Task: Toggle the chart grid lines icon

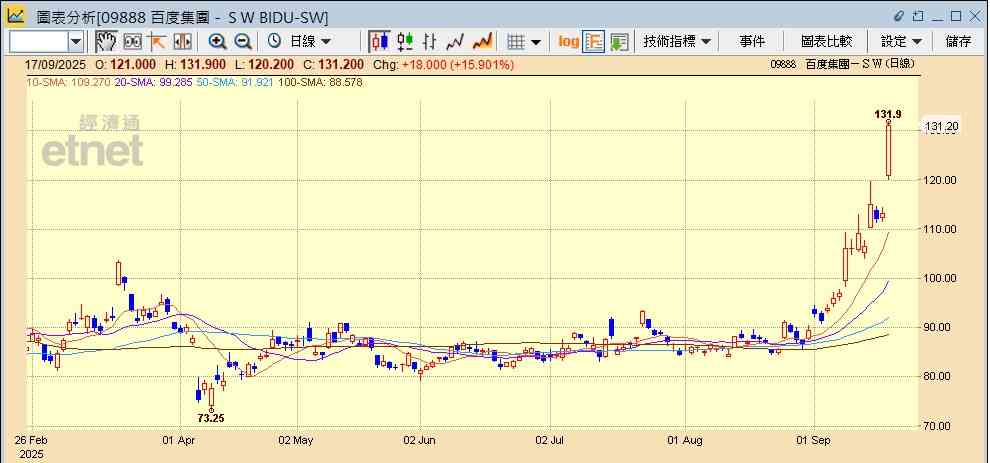Action: coord(516,42)
